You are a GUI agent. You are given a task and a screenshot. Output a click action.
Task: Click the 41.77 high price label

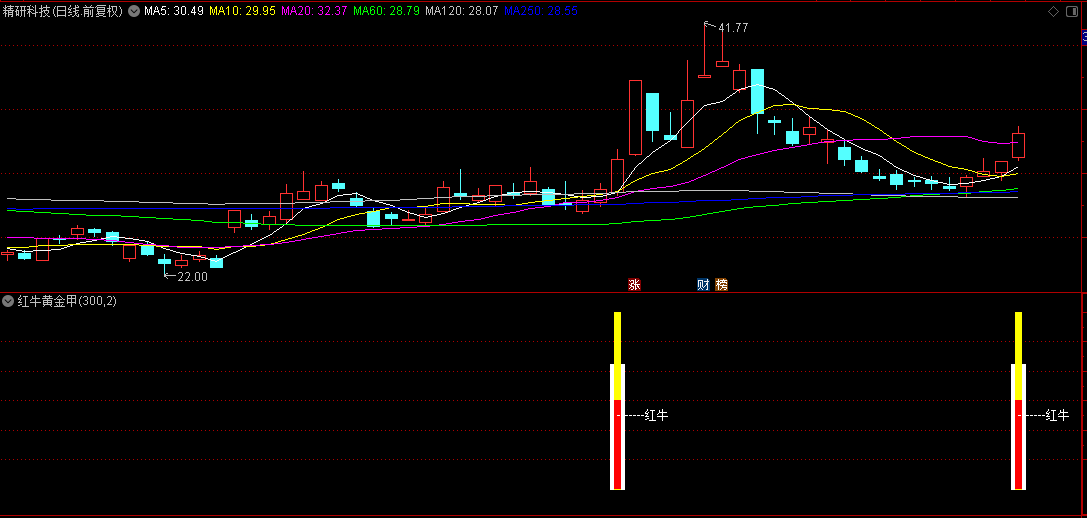pos(733,28)
